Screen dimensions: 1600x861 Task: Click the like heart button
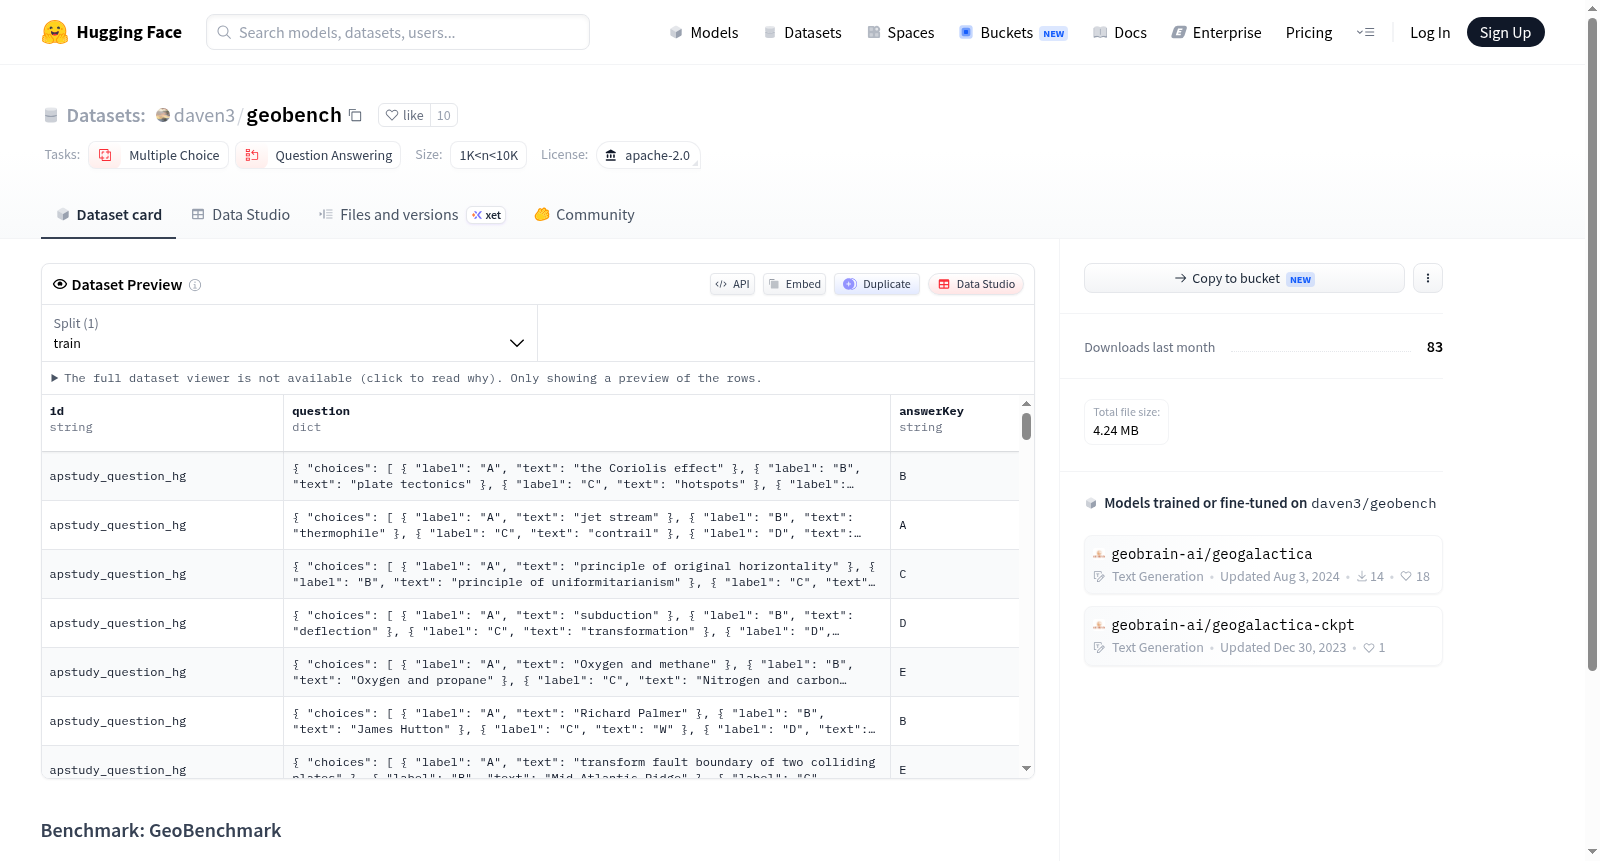point(404,115)
